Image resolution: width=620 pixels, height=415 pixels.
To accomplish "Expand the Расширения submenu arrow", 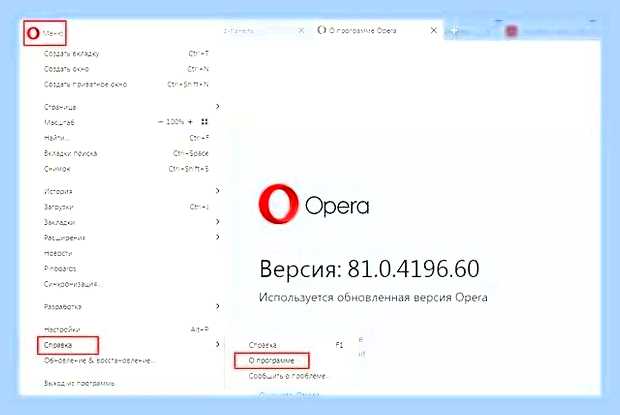I will (217, 237).
